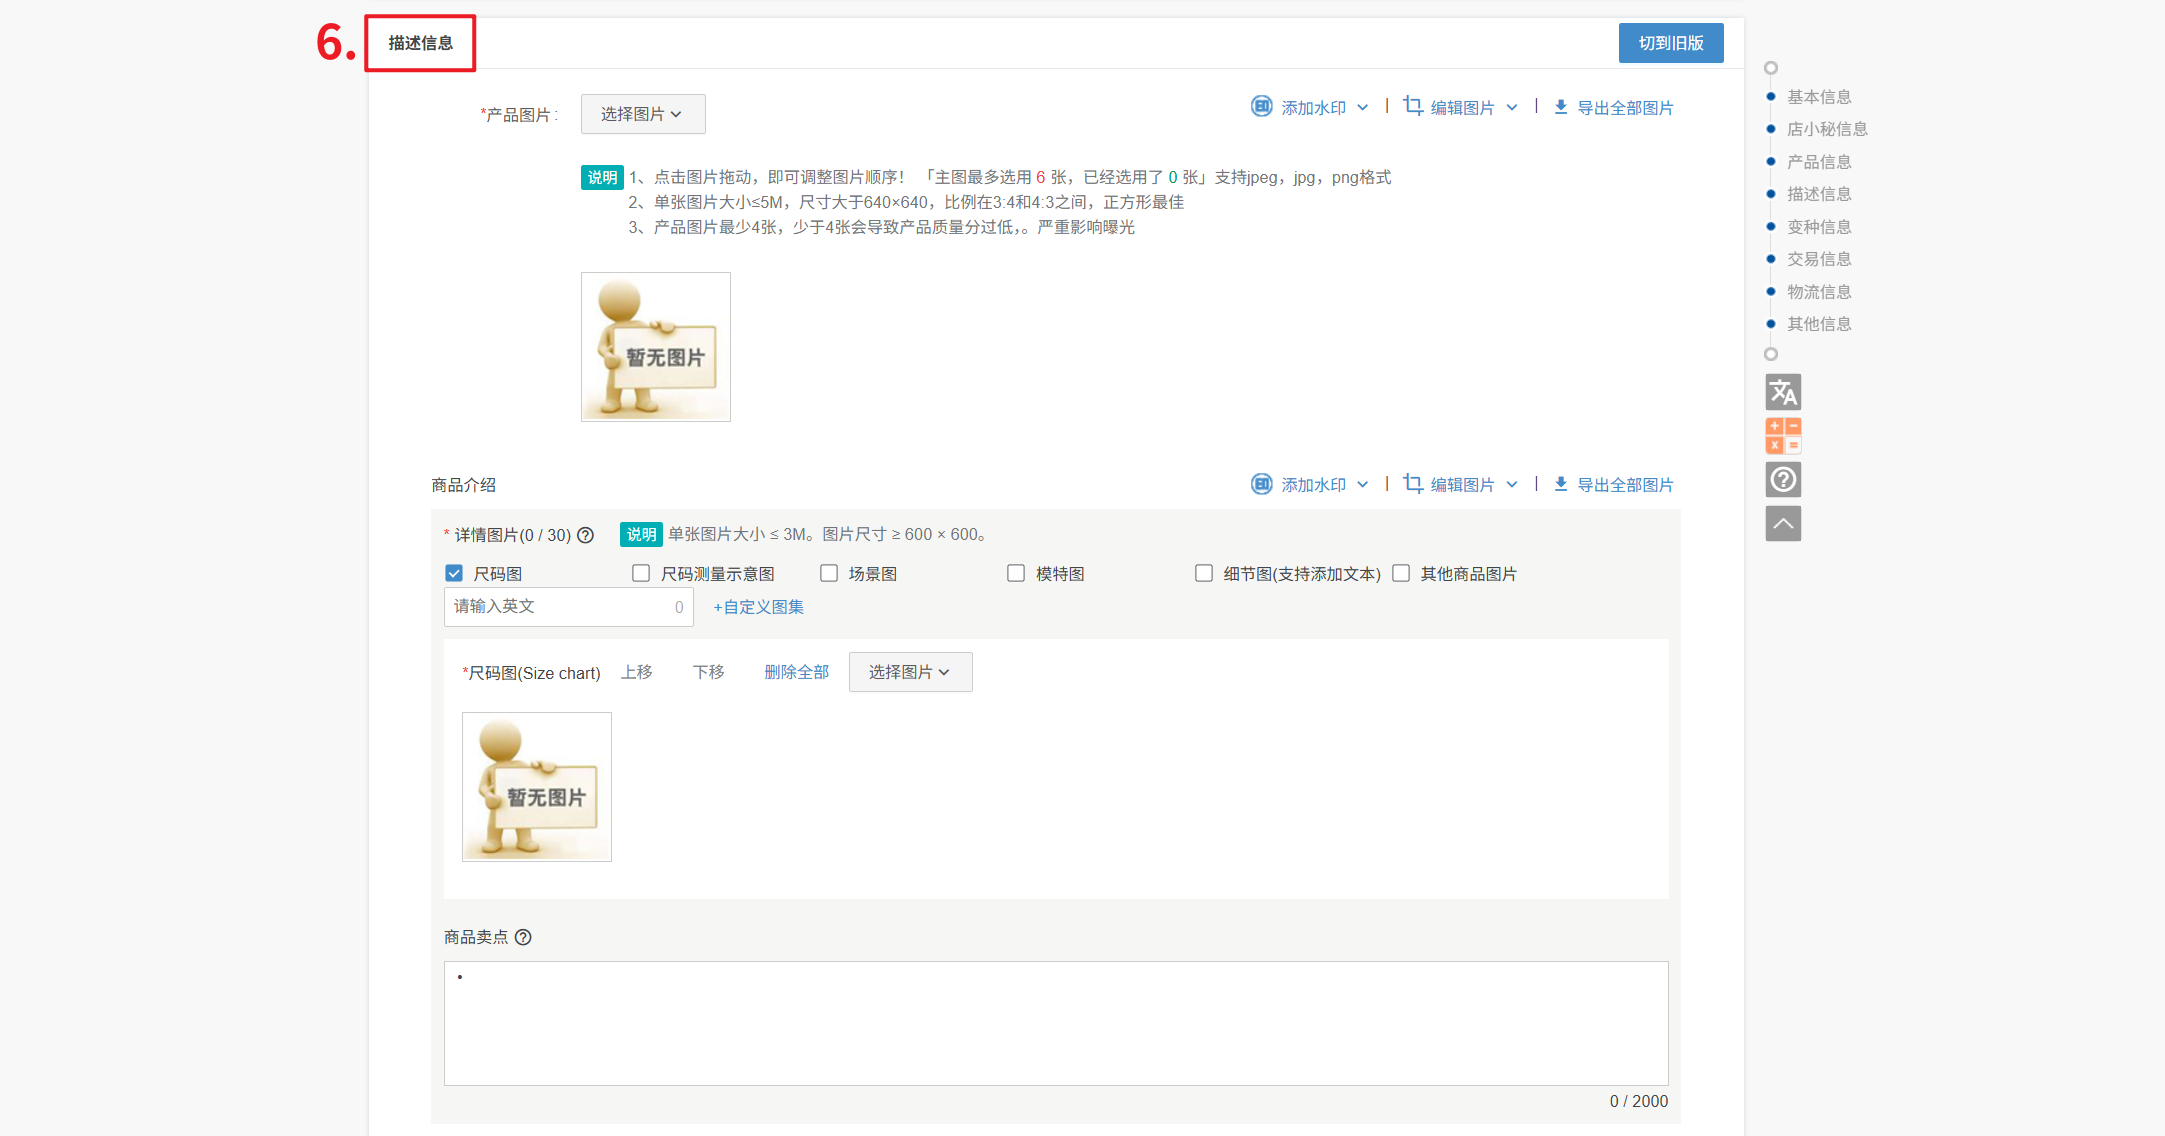2165x1136 pixels.
Task: Click the help question mark sidebar icon
Action: 1783,480
